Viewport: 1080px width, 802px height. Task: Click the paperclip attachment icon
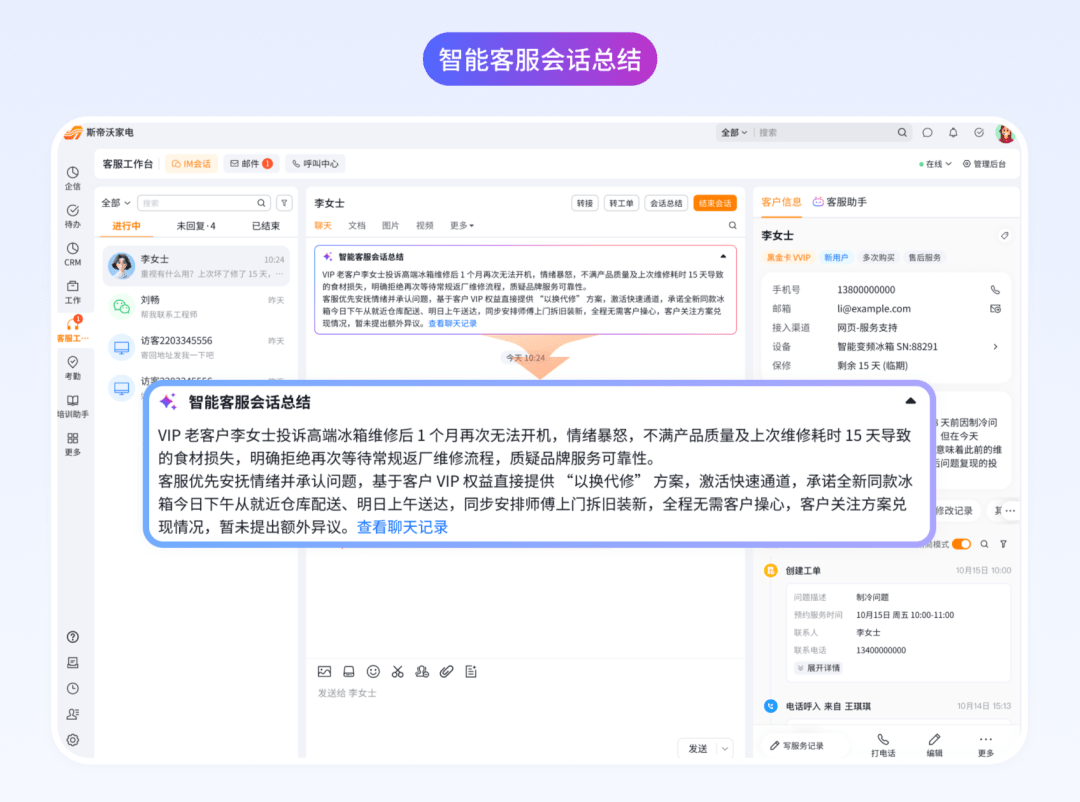coord(446,671)
